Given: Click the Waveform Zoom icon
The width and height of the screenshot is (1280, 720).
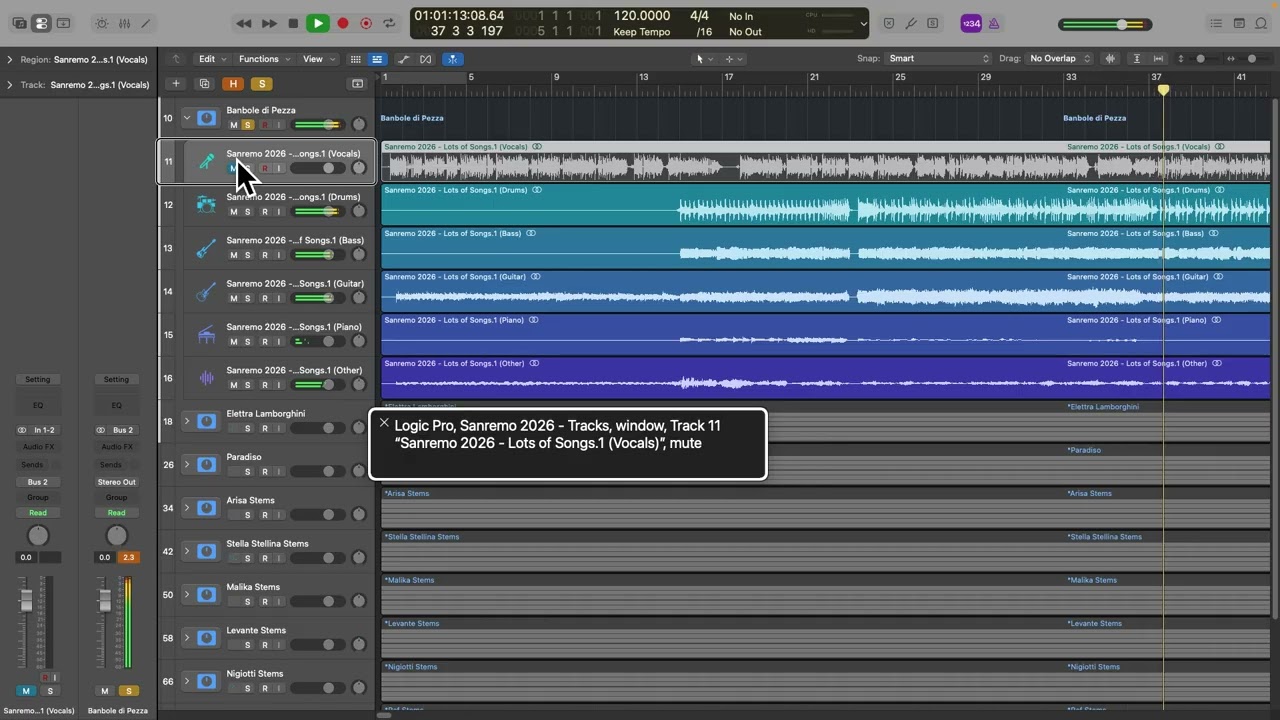Looking at the screenshot, I should (1110, 59).
